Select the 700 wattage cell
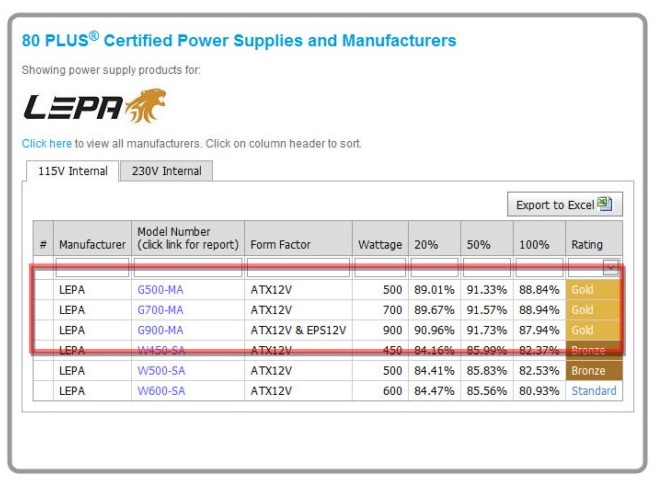 pos(380,310)
